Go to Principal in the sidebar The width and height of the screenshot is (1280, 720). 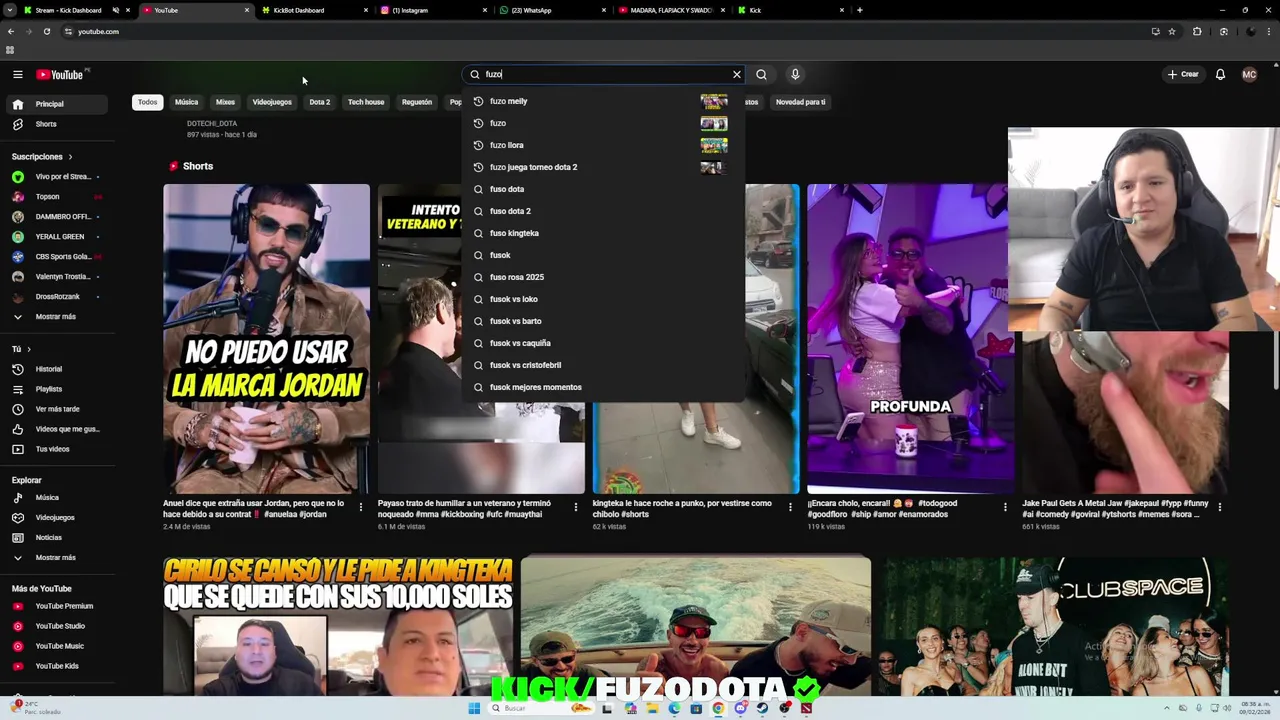pyautogui.click(x=58, y=104)
